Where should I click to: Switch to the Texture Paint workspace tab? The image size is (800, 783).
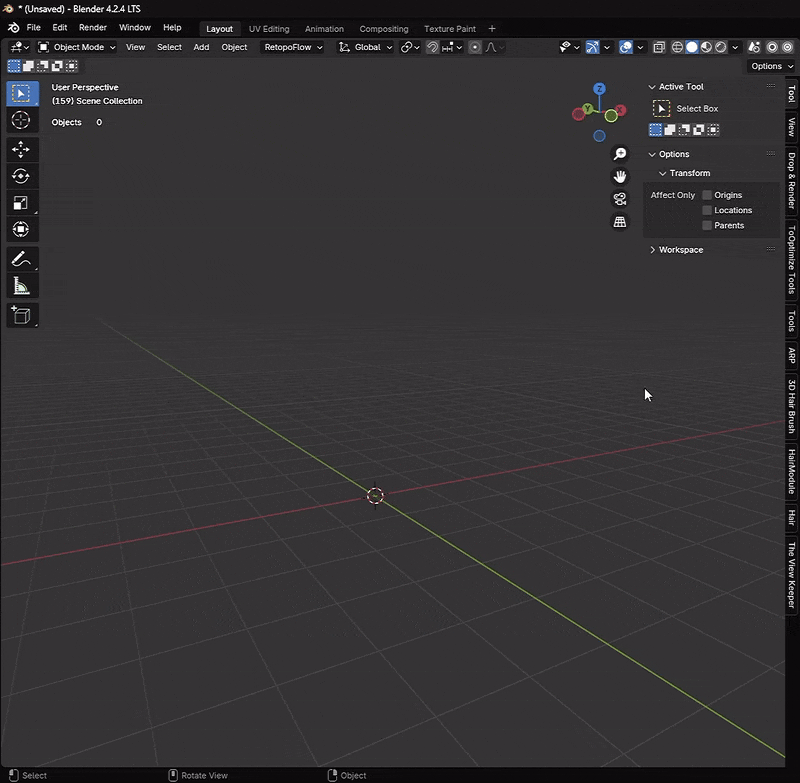449,29
